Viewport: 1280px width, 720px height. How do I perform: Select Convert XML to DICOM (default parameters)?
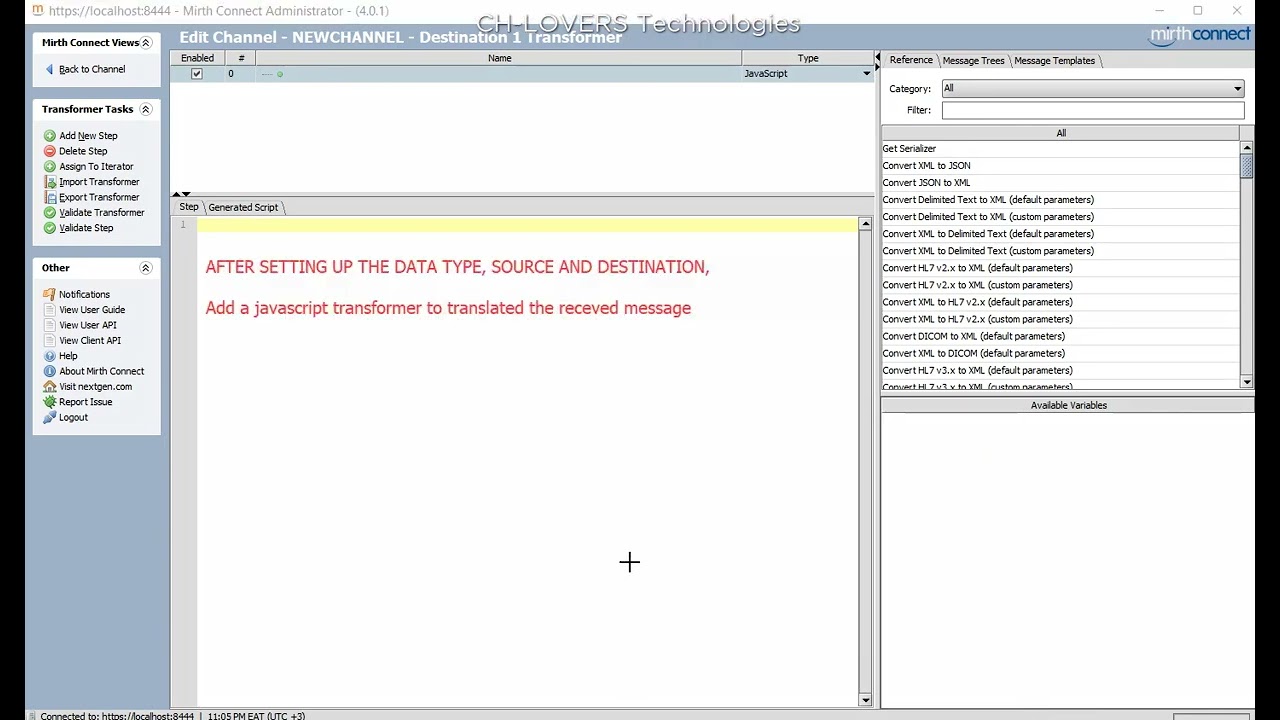(1060, 353)
